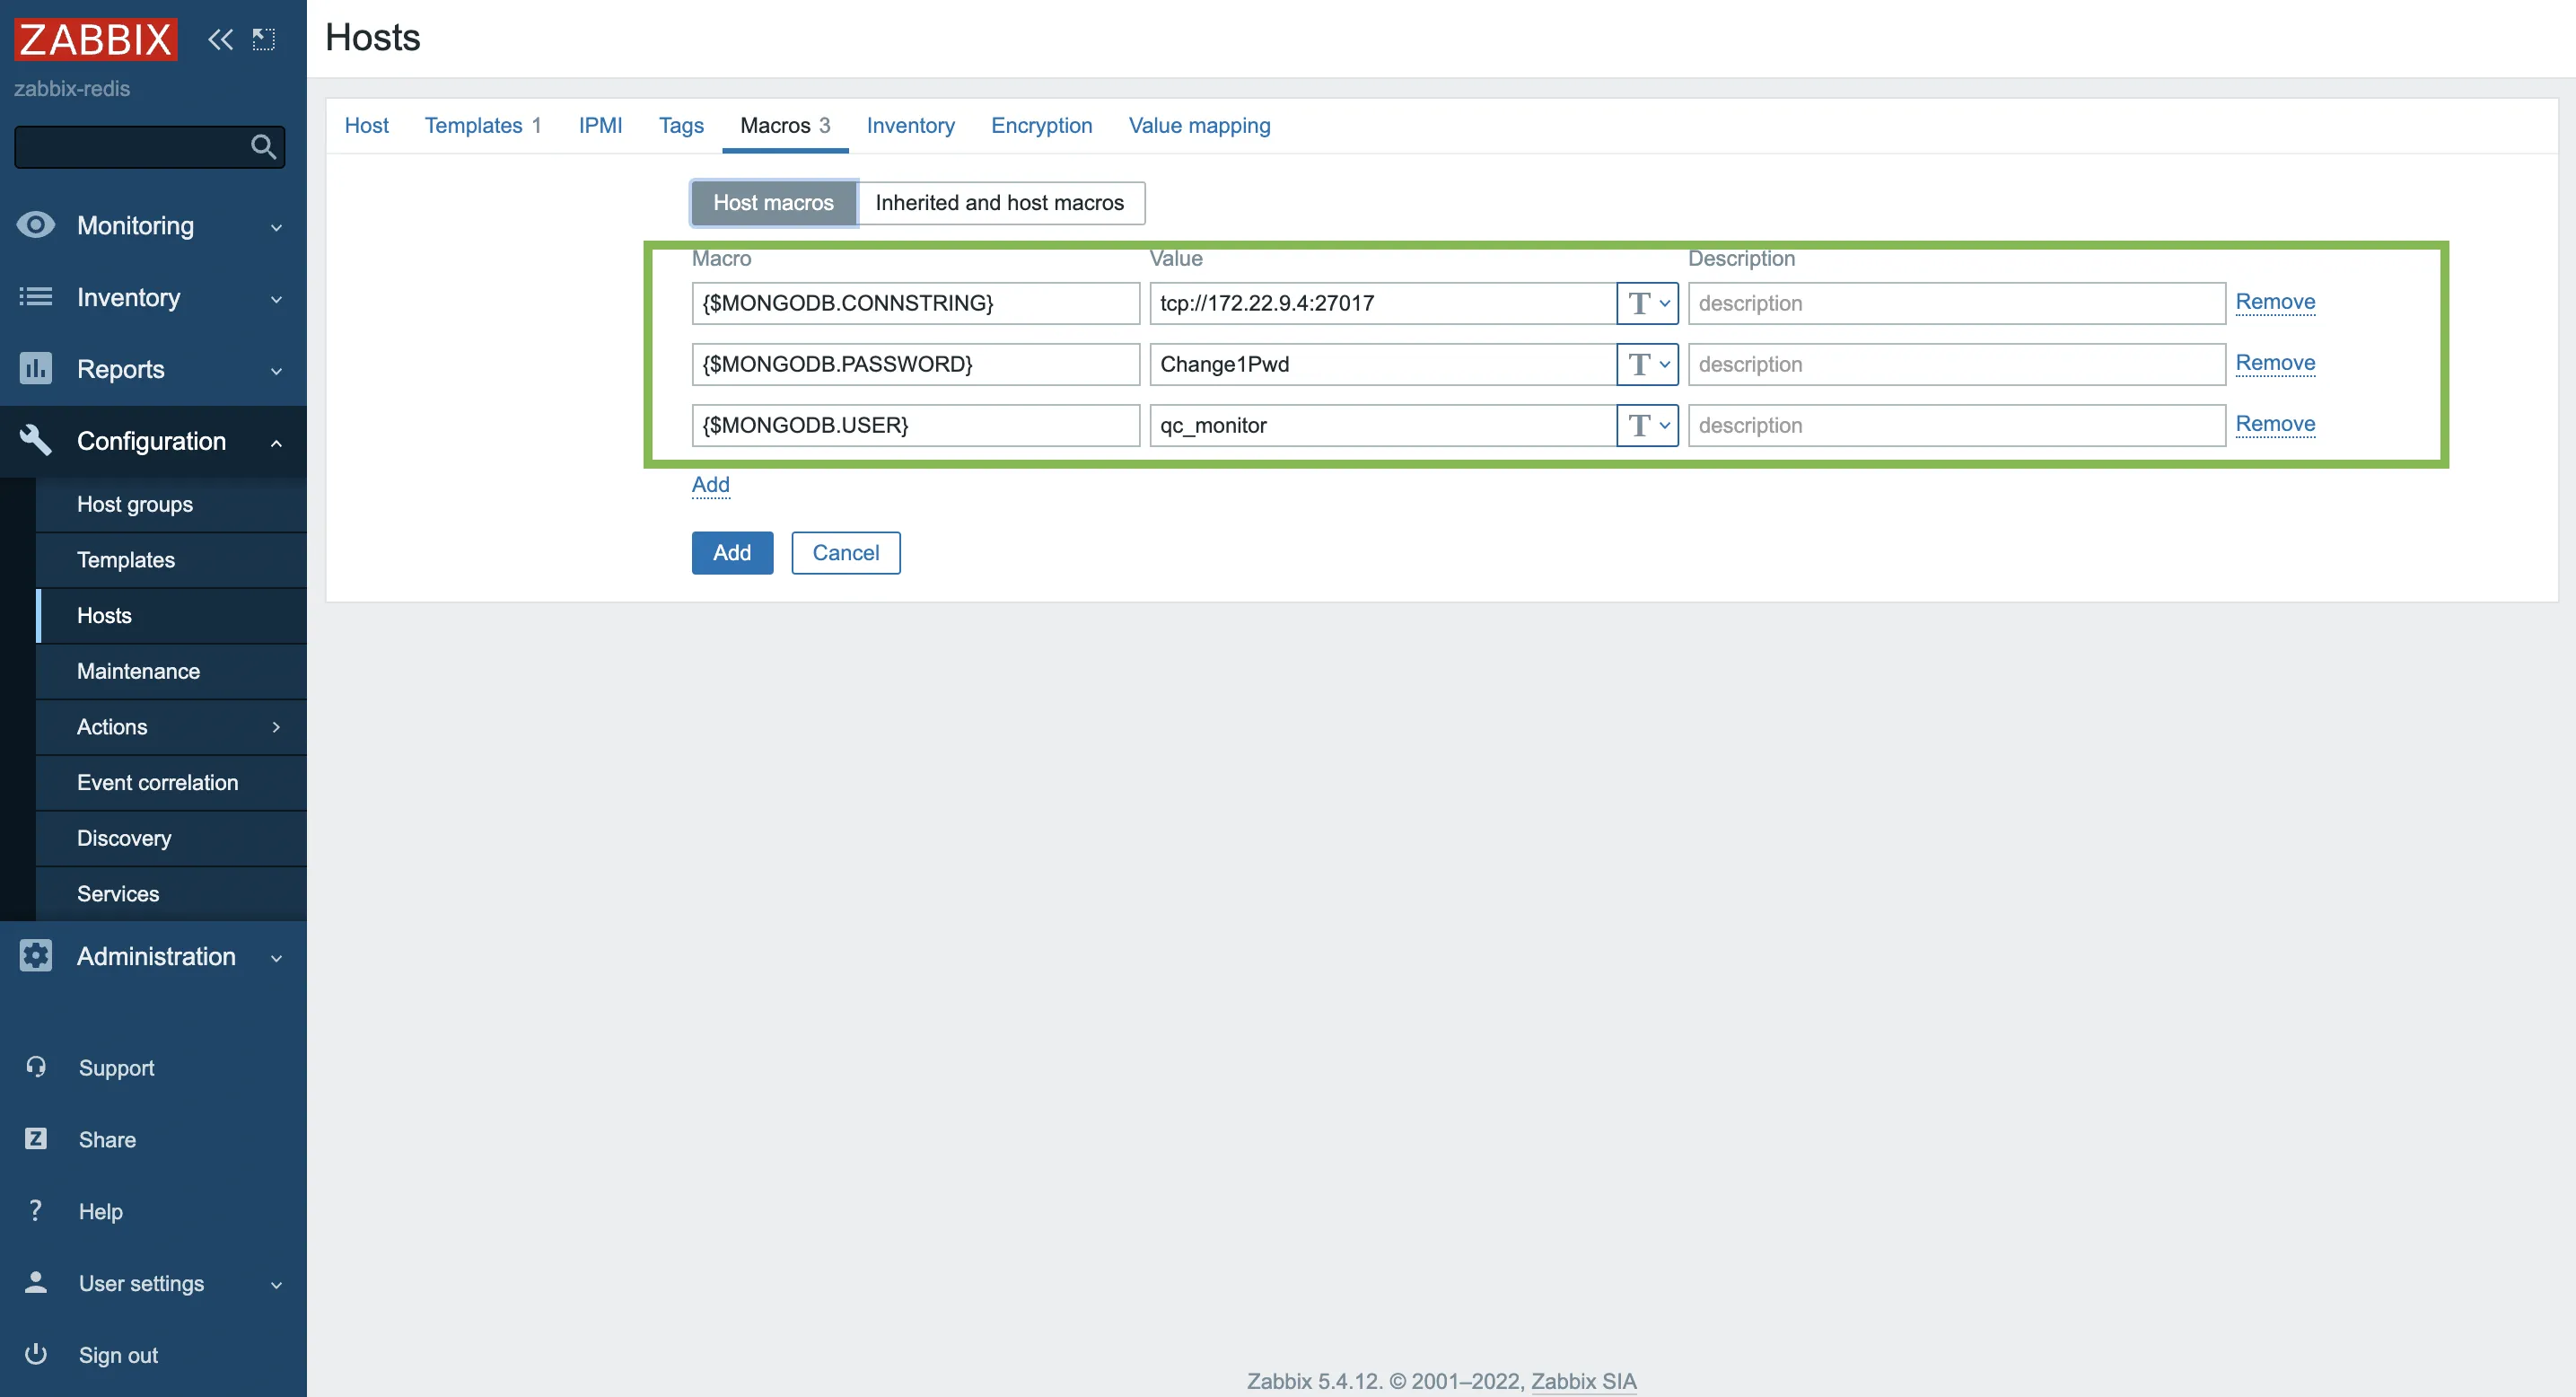Open Discovery menu item
2576x1397 pixels.
pos(171,838)
